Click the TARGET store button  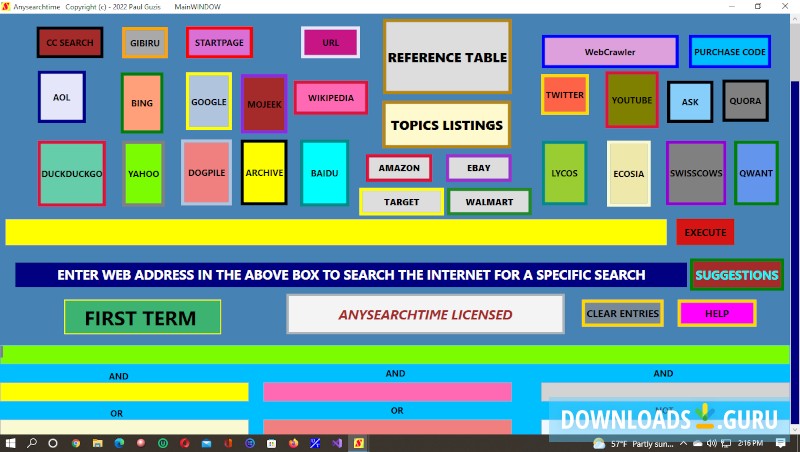[402, 202]
